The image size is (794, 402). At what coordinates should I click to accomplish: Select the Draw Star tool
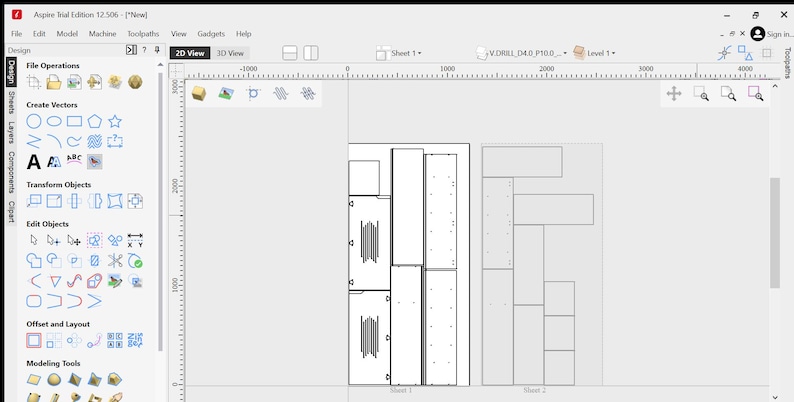[115, 122]
